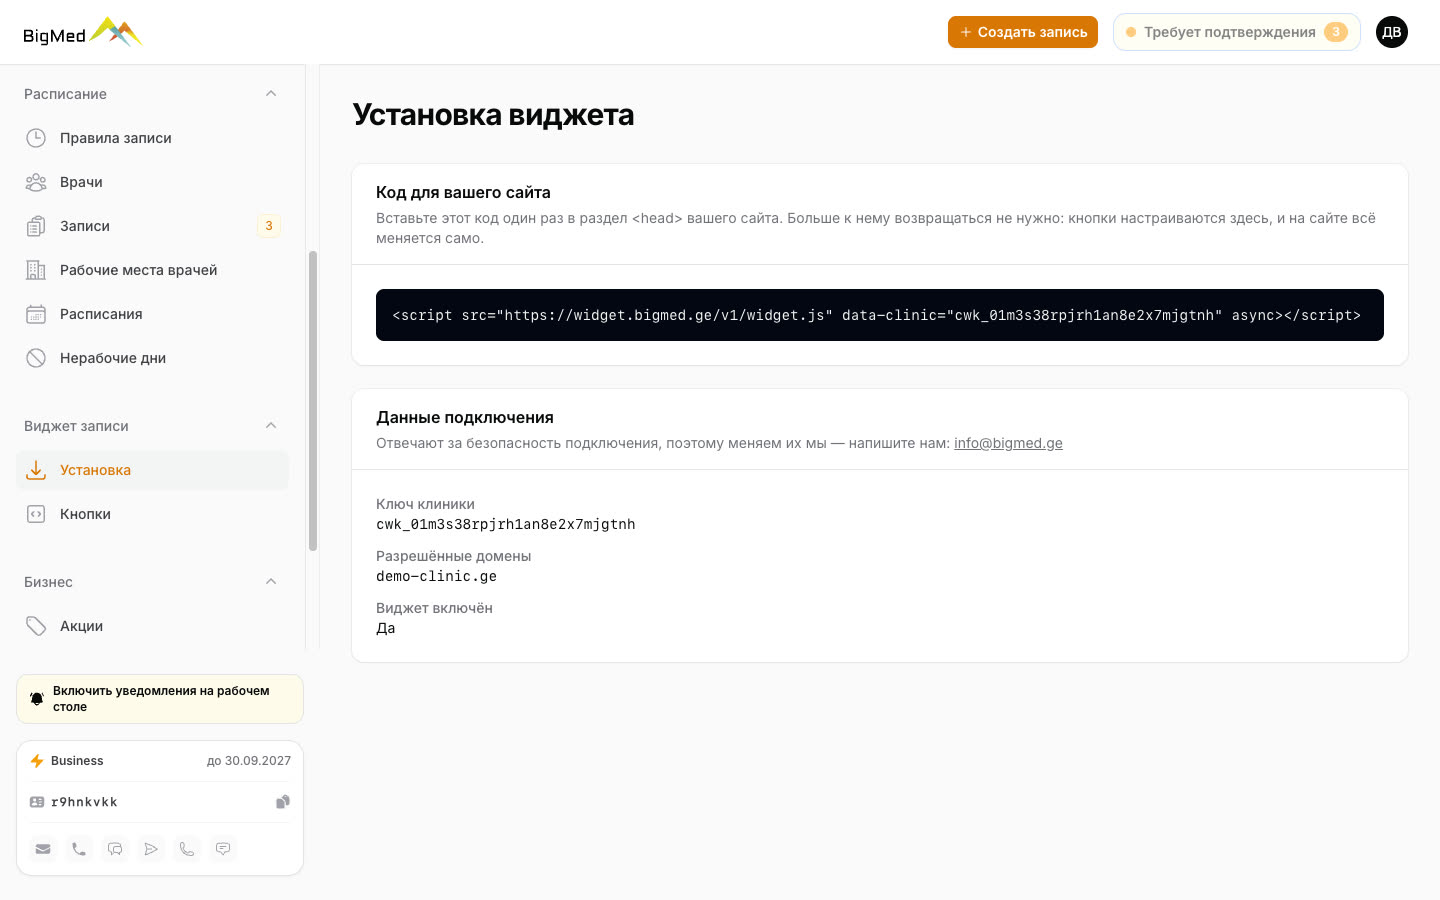Open the info@bigmed.ge email link

pos(1008,443)
